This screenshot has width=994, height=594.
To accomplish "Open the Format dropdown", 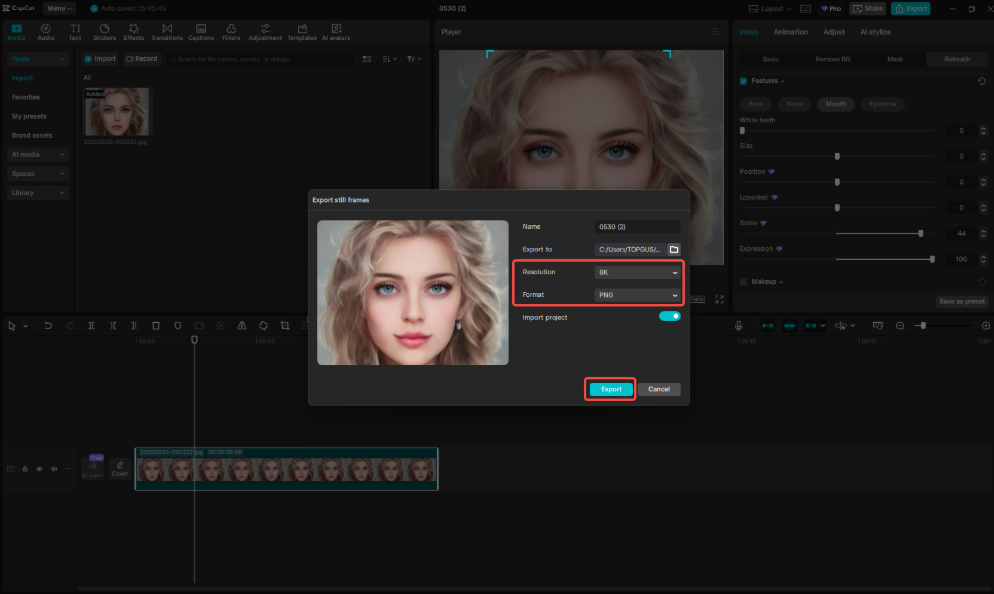I will coord(638,294).
